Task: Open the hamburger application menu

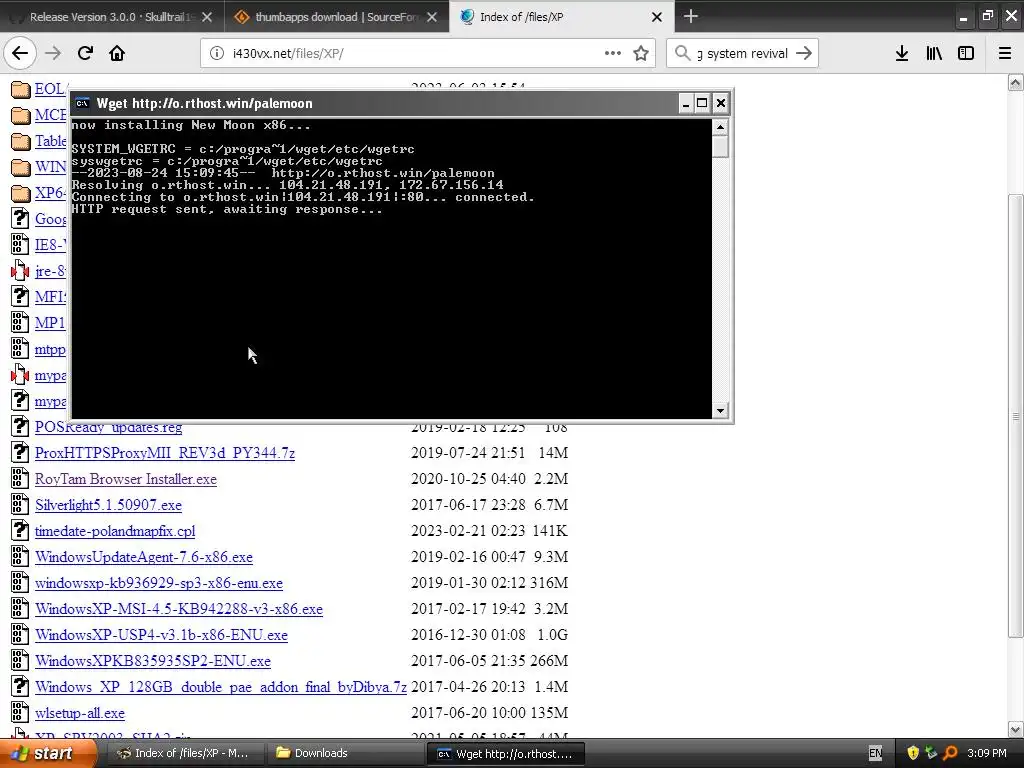Action: (x=1005, y=54)
